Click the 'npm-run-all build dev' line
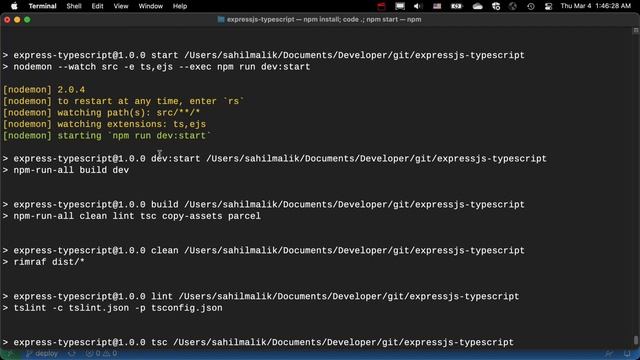Screen dimensions: 640x360 [66, 170]
